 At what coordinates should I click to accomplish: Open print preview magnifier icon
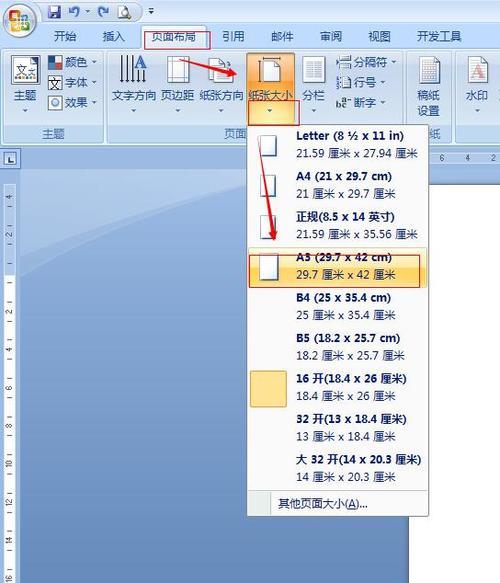point(124,12)
